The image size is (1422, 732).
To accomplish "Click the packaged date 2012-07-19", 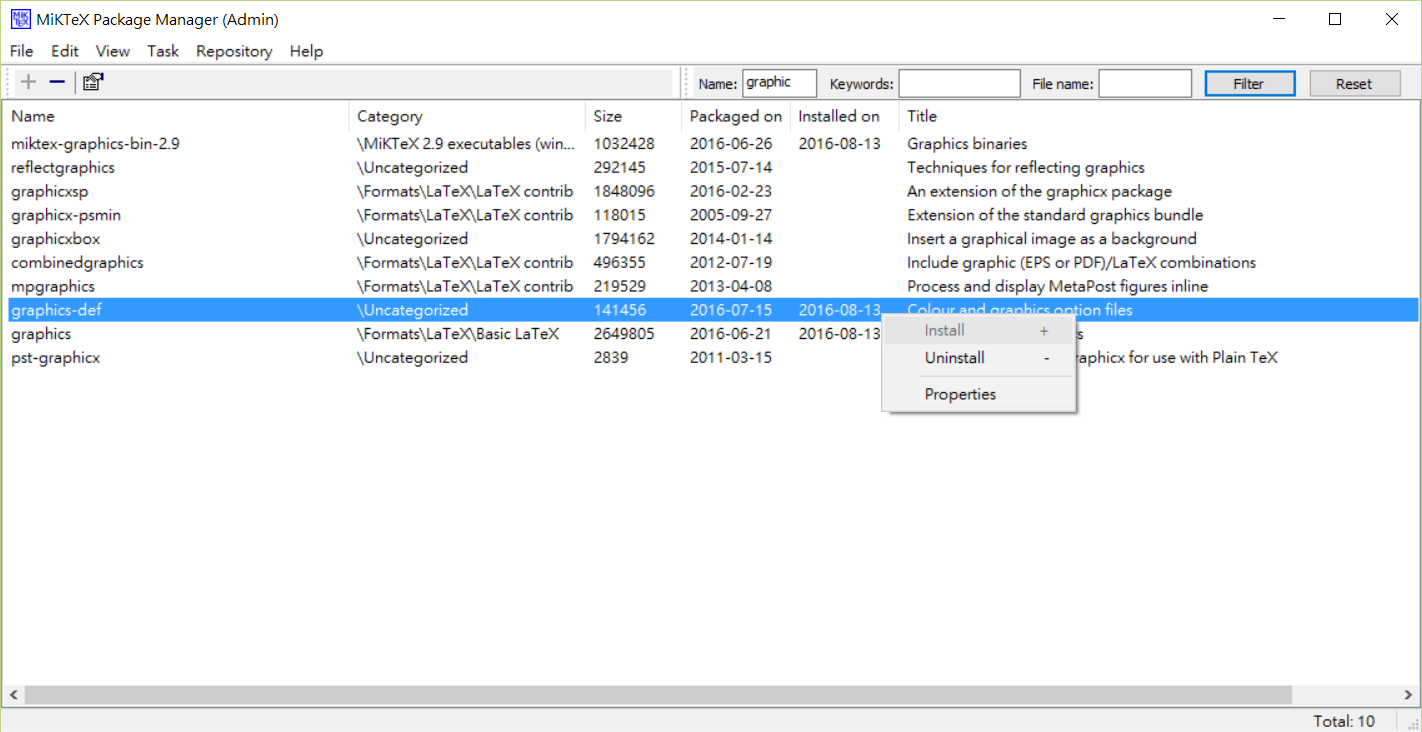I will [731, 263].
